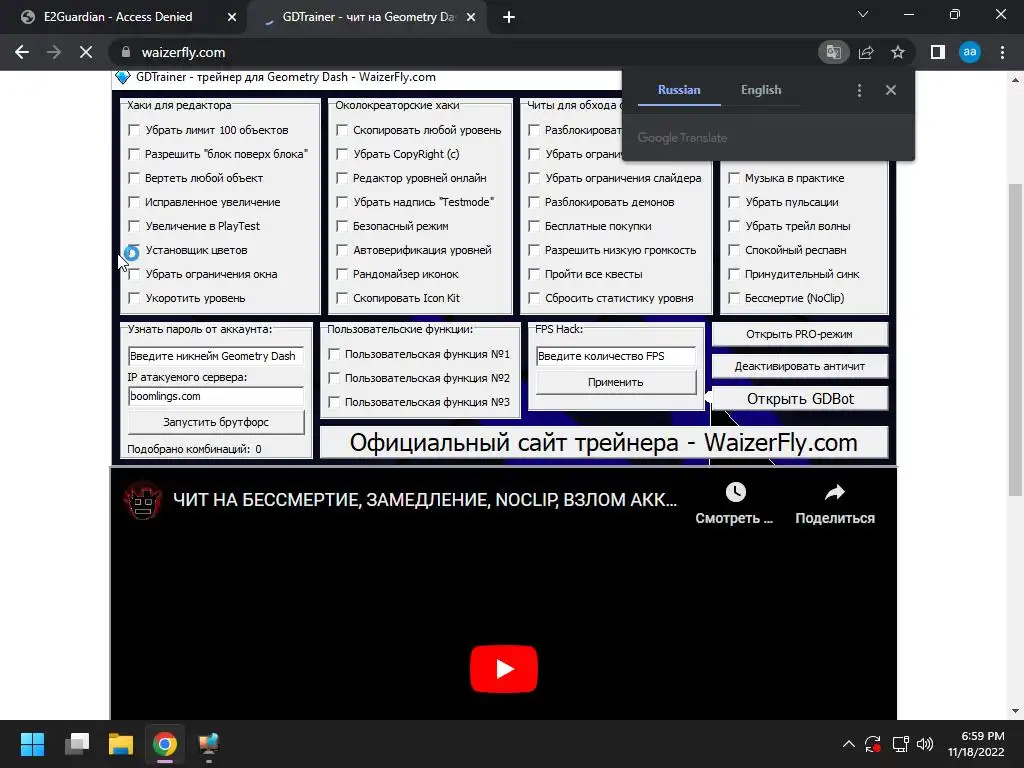Viewport: 1024px width, 768px height.
Task: Click the Watch later clock icon
Action: click(x=735, y=492)
